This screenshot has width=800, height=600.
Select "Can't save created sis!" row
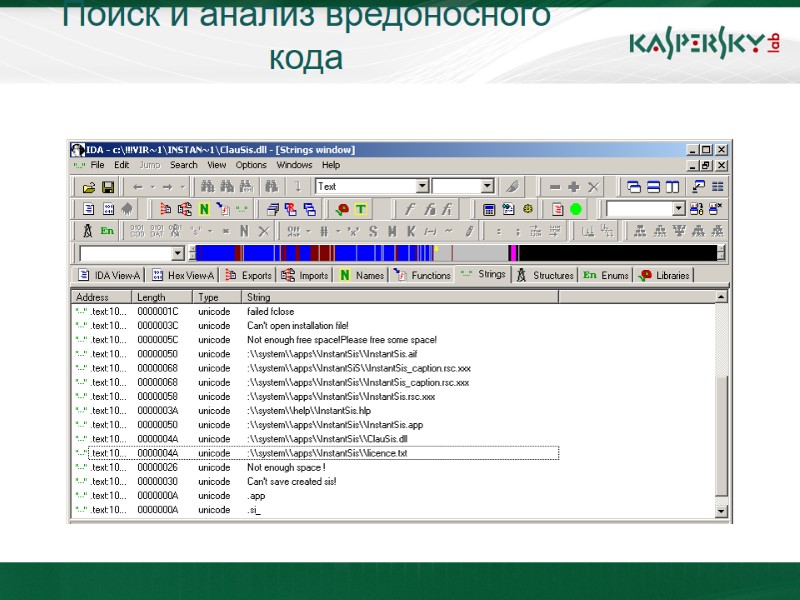tap(316, 482)
